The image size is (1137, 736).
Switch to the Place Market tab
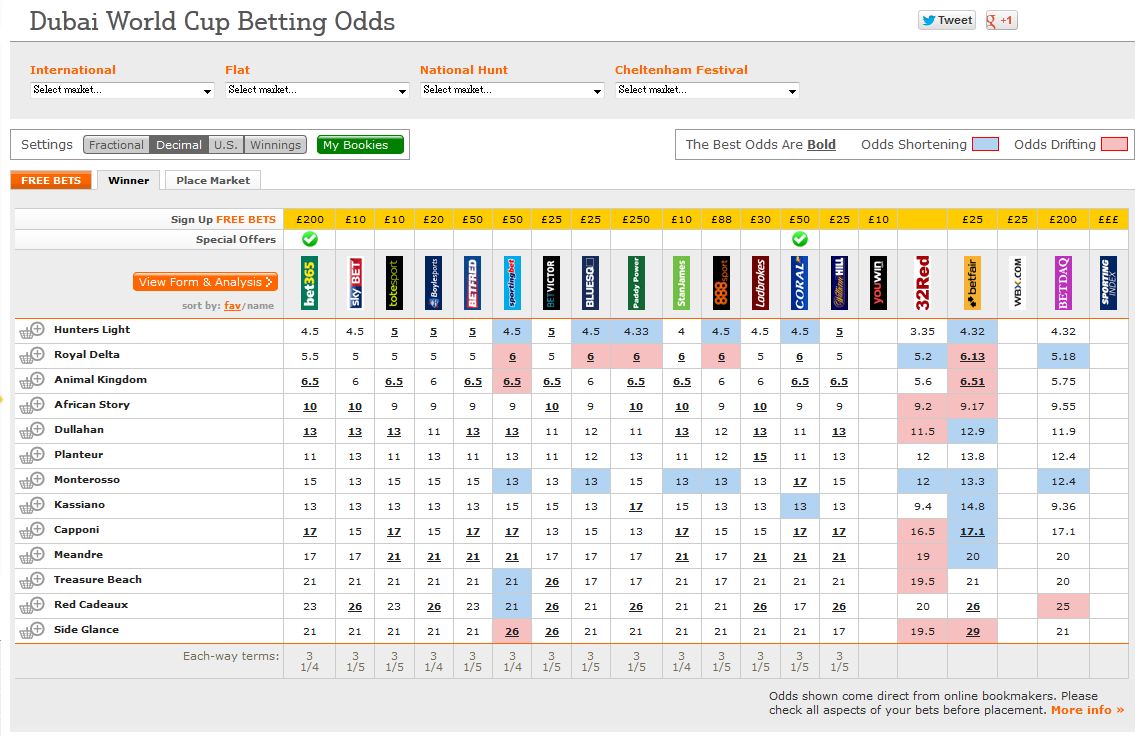[x=212, y=180]
